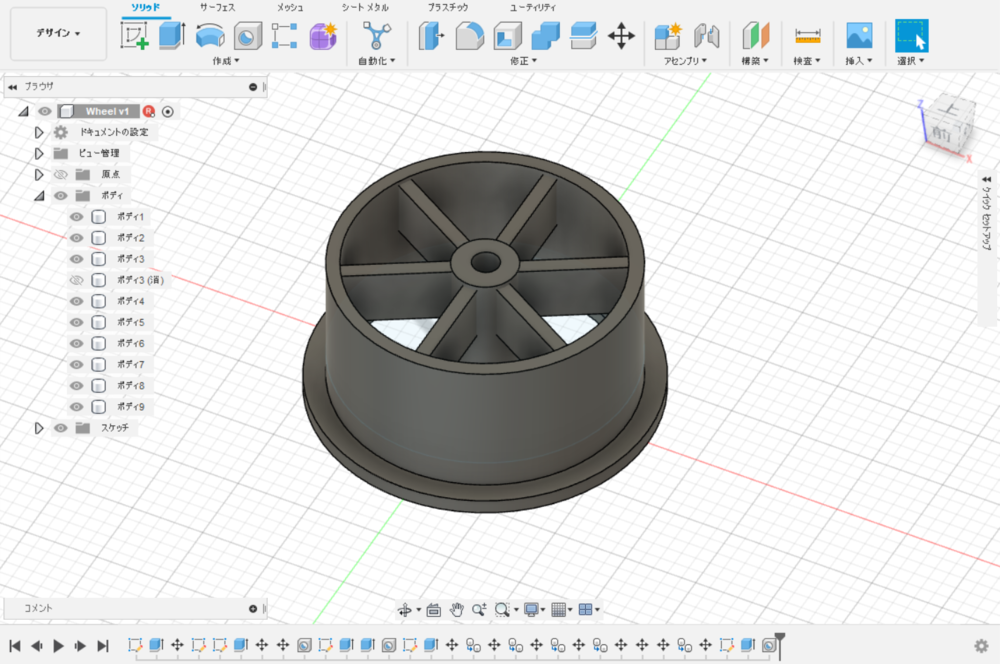Select the Joint tool
The width and height of the screenshot is (1000, 664).
(x=707, y=36)
